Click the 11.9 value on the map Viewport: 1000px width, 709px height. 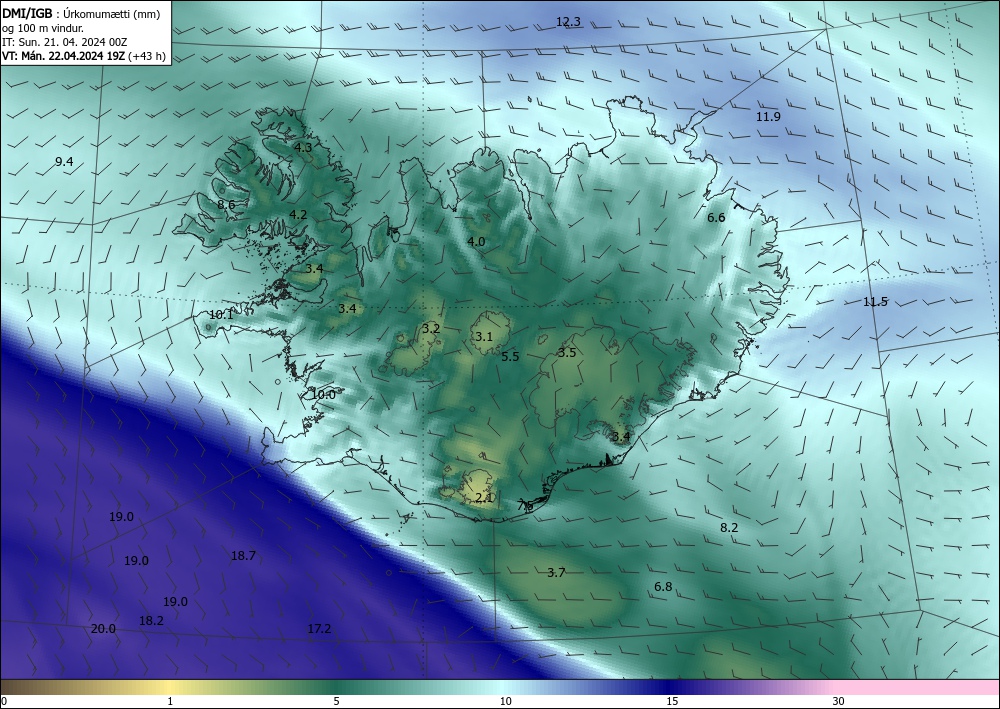click(x=768, y=117)
